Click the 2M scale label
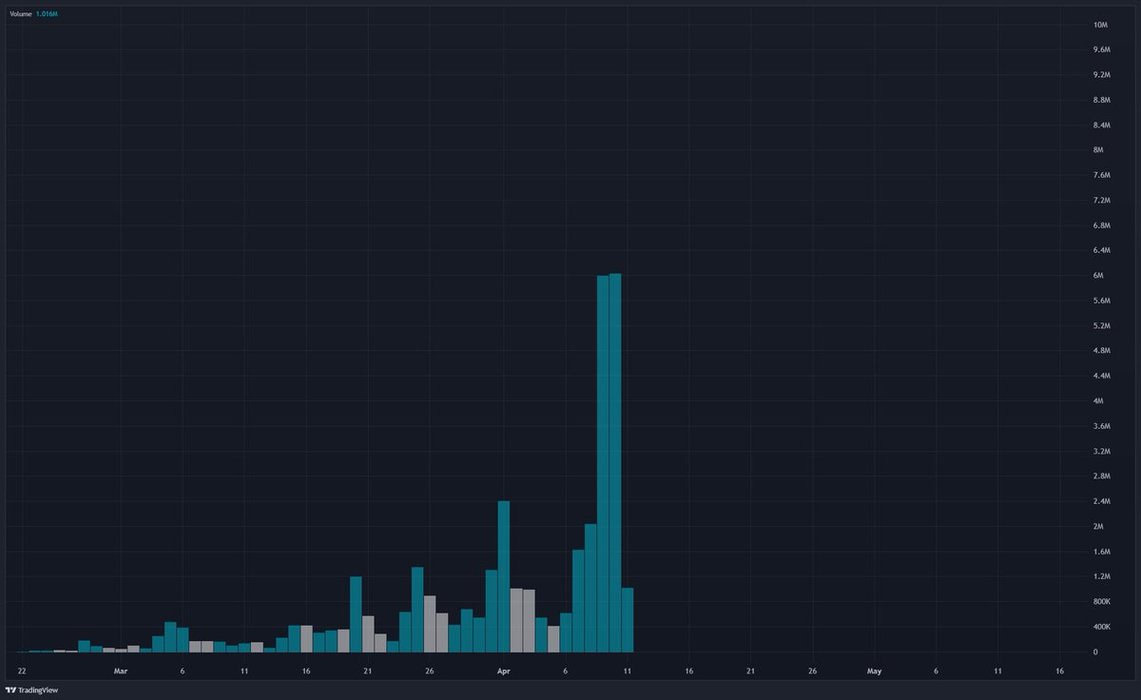Screen dimensions: 1141x700 coord(1098,526)
